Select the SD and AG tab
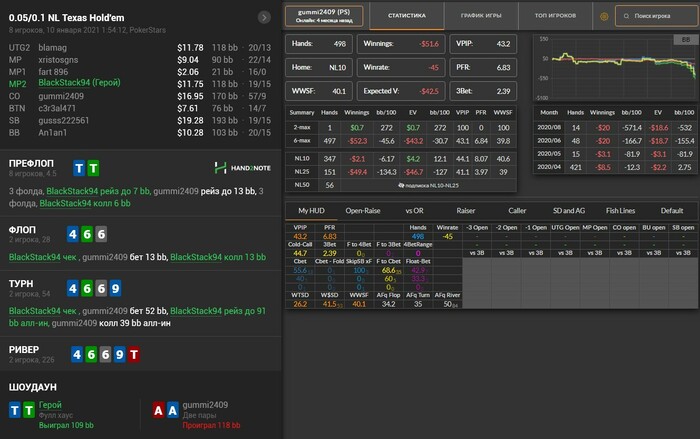Screen dimensions: 700x439 [569, 211]
